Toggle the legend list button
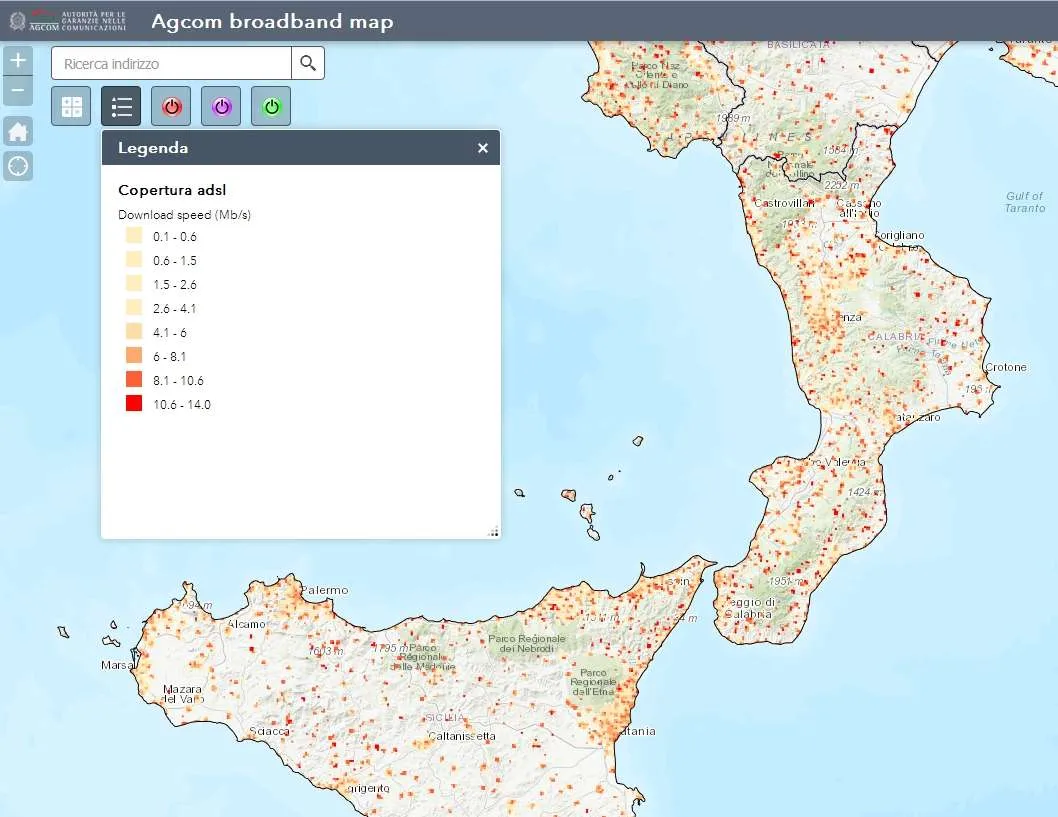Viewport: 1058px width, 817px height. [121, 106]
